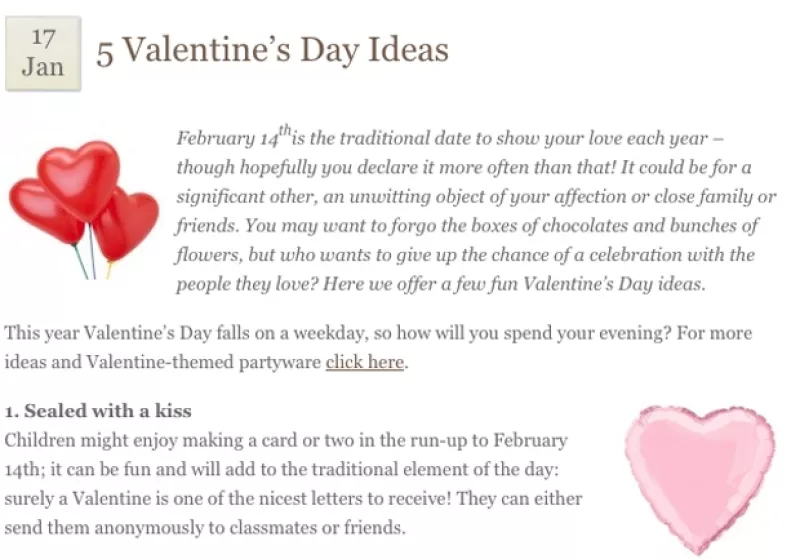Click the red heart balloons image

point(84,210)
